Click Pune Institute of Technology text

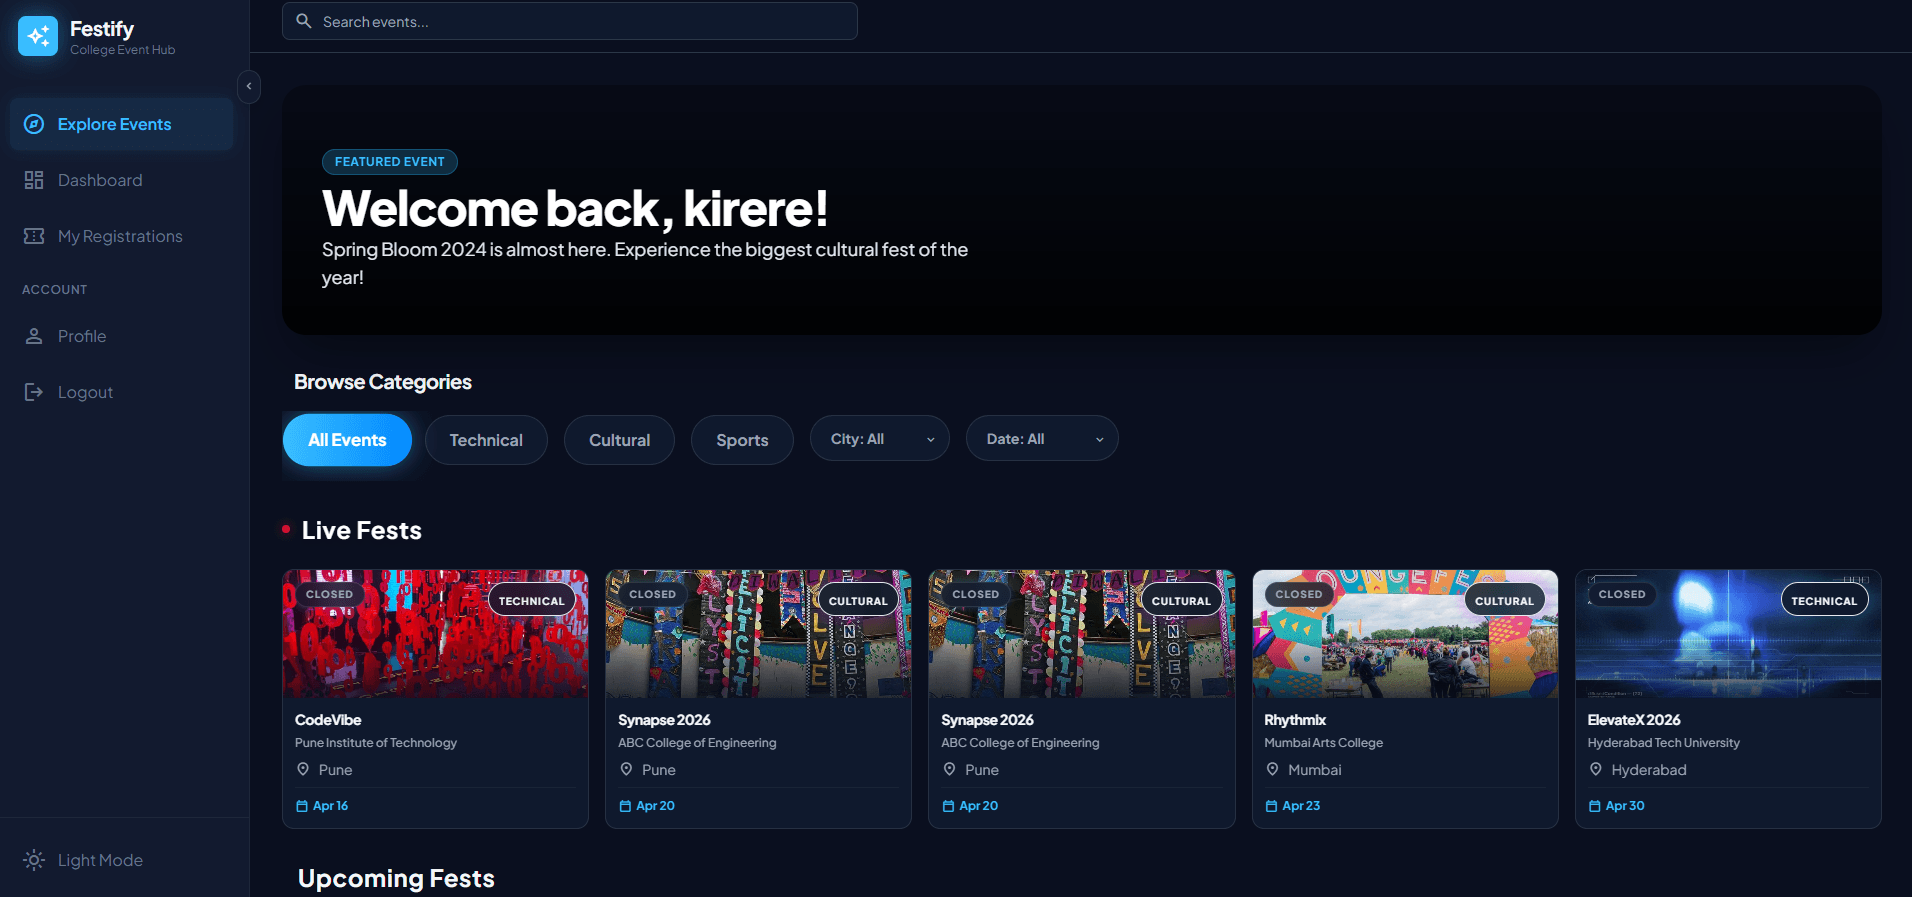click(x=376, y=743)
